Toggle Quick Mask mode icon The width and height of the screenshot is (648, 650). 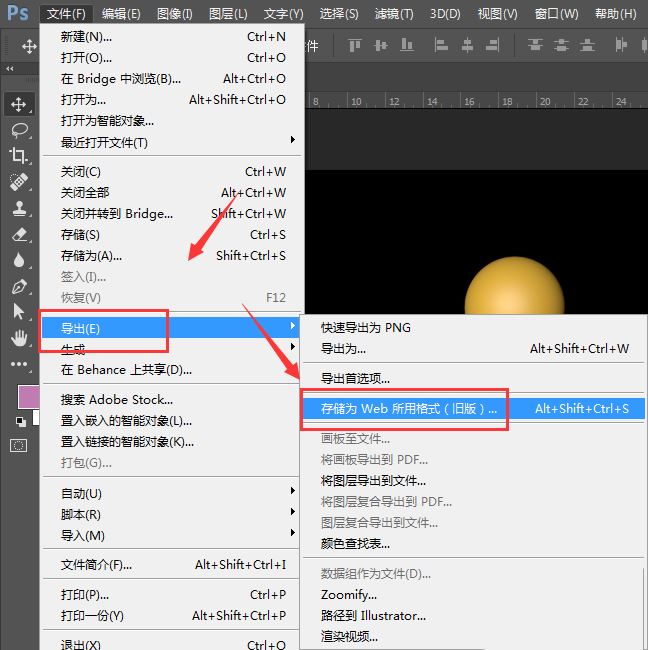pos(19,446)
